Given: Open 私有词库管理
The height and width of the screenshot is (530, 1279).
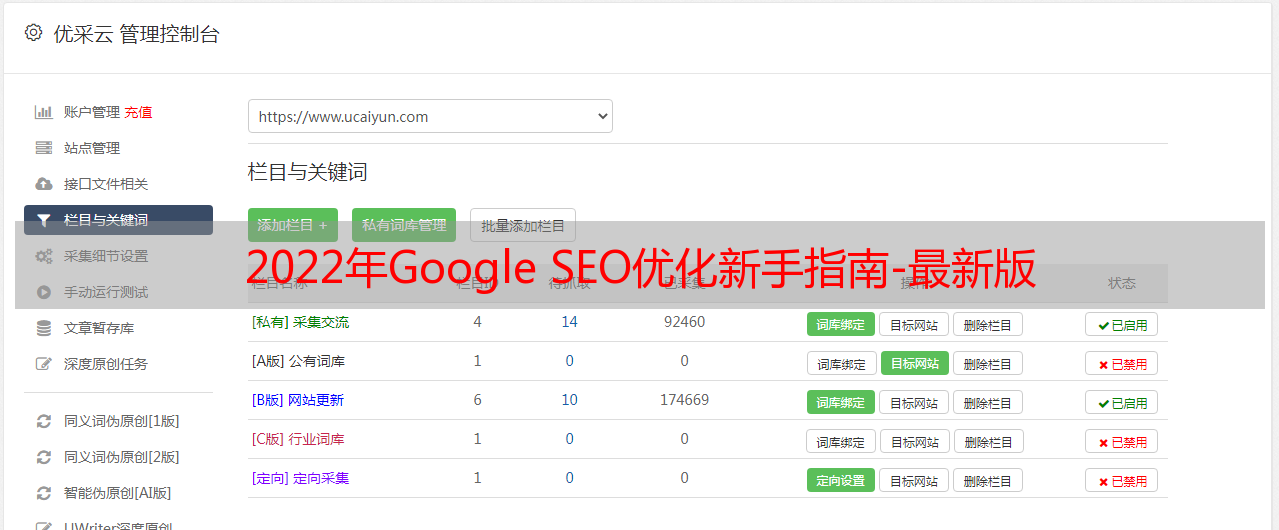Looking at the screenshot, I should (404, 225).
